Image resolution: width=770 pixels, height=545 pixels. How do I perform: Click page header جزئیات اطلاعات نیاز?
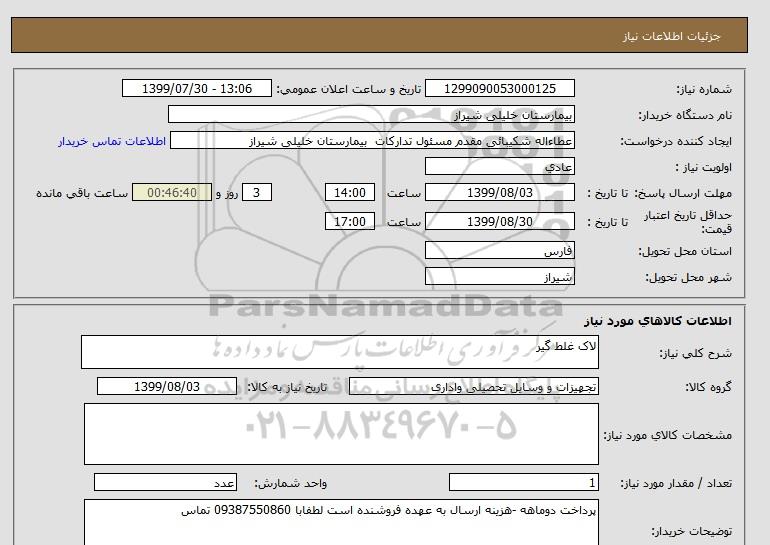[671, 36]
